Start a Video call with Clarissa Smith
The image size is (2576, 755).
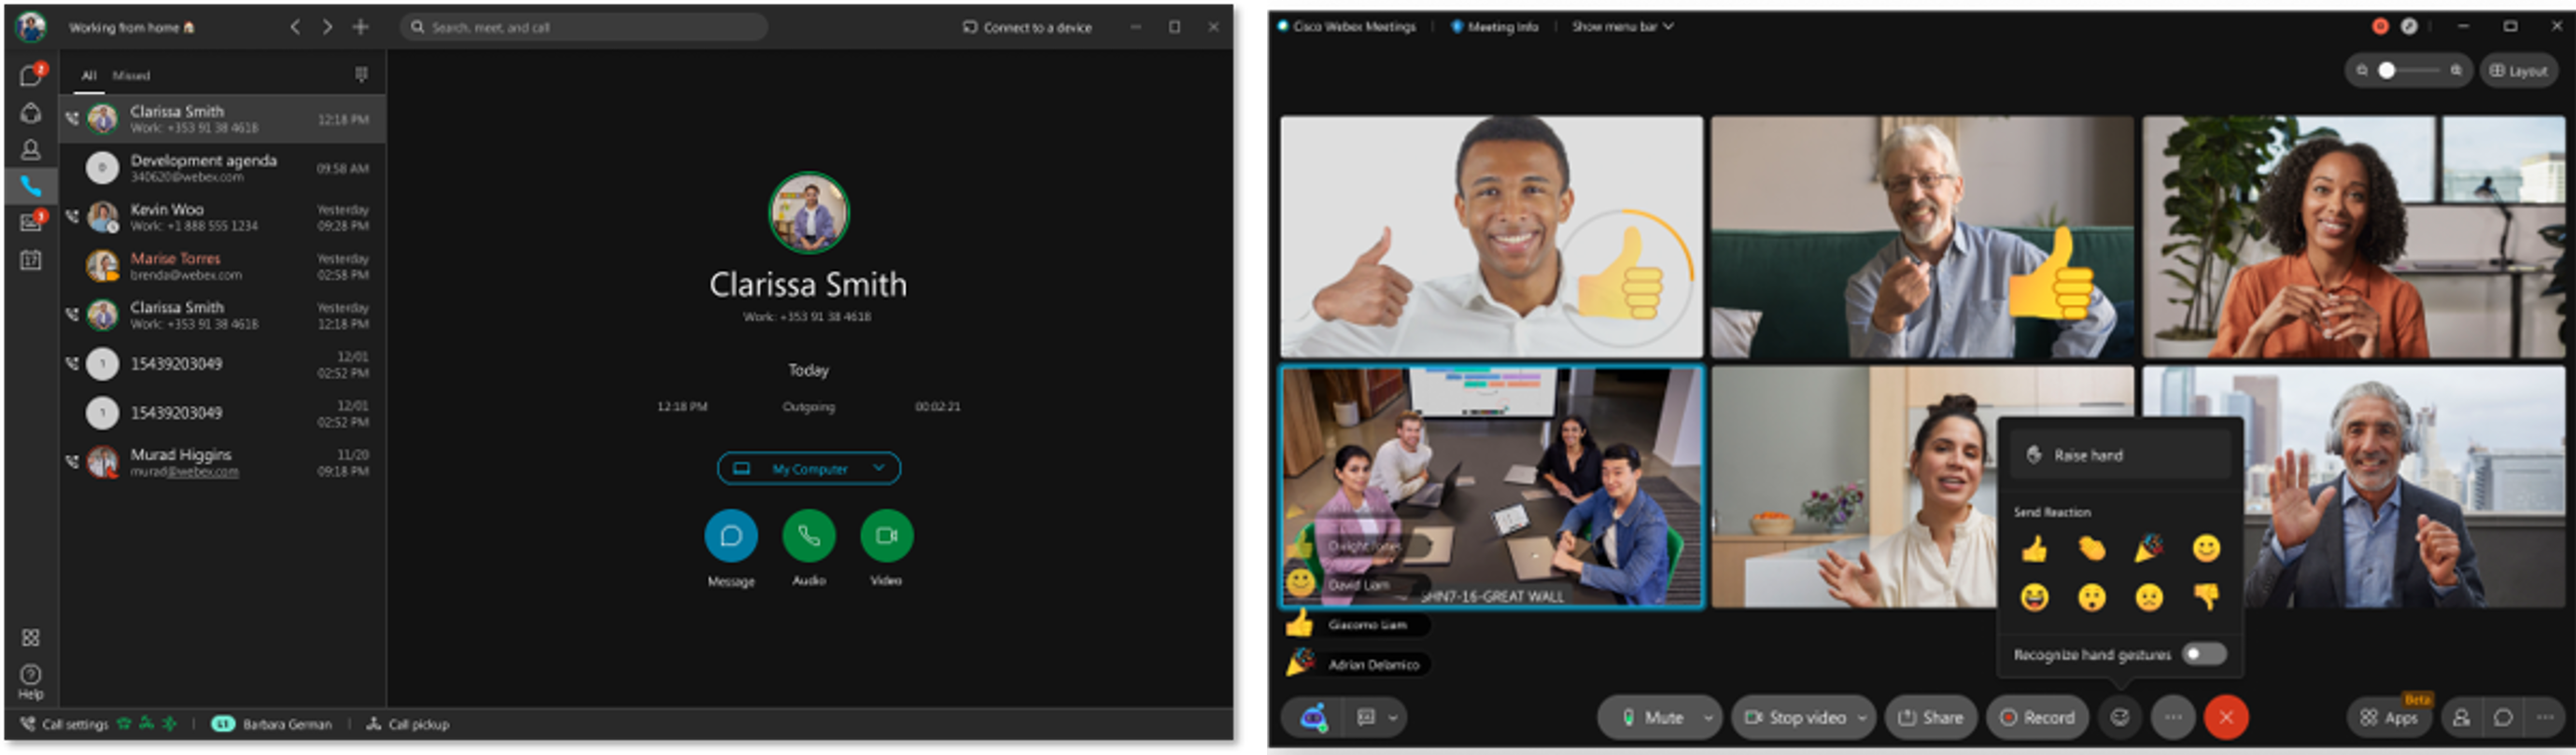(x=886, y=536)
